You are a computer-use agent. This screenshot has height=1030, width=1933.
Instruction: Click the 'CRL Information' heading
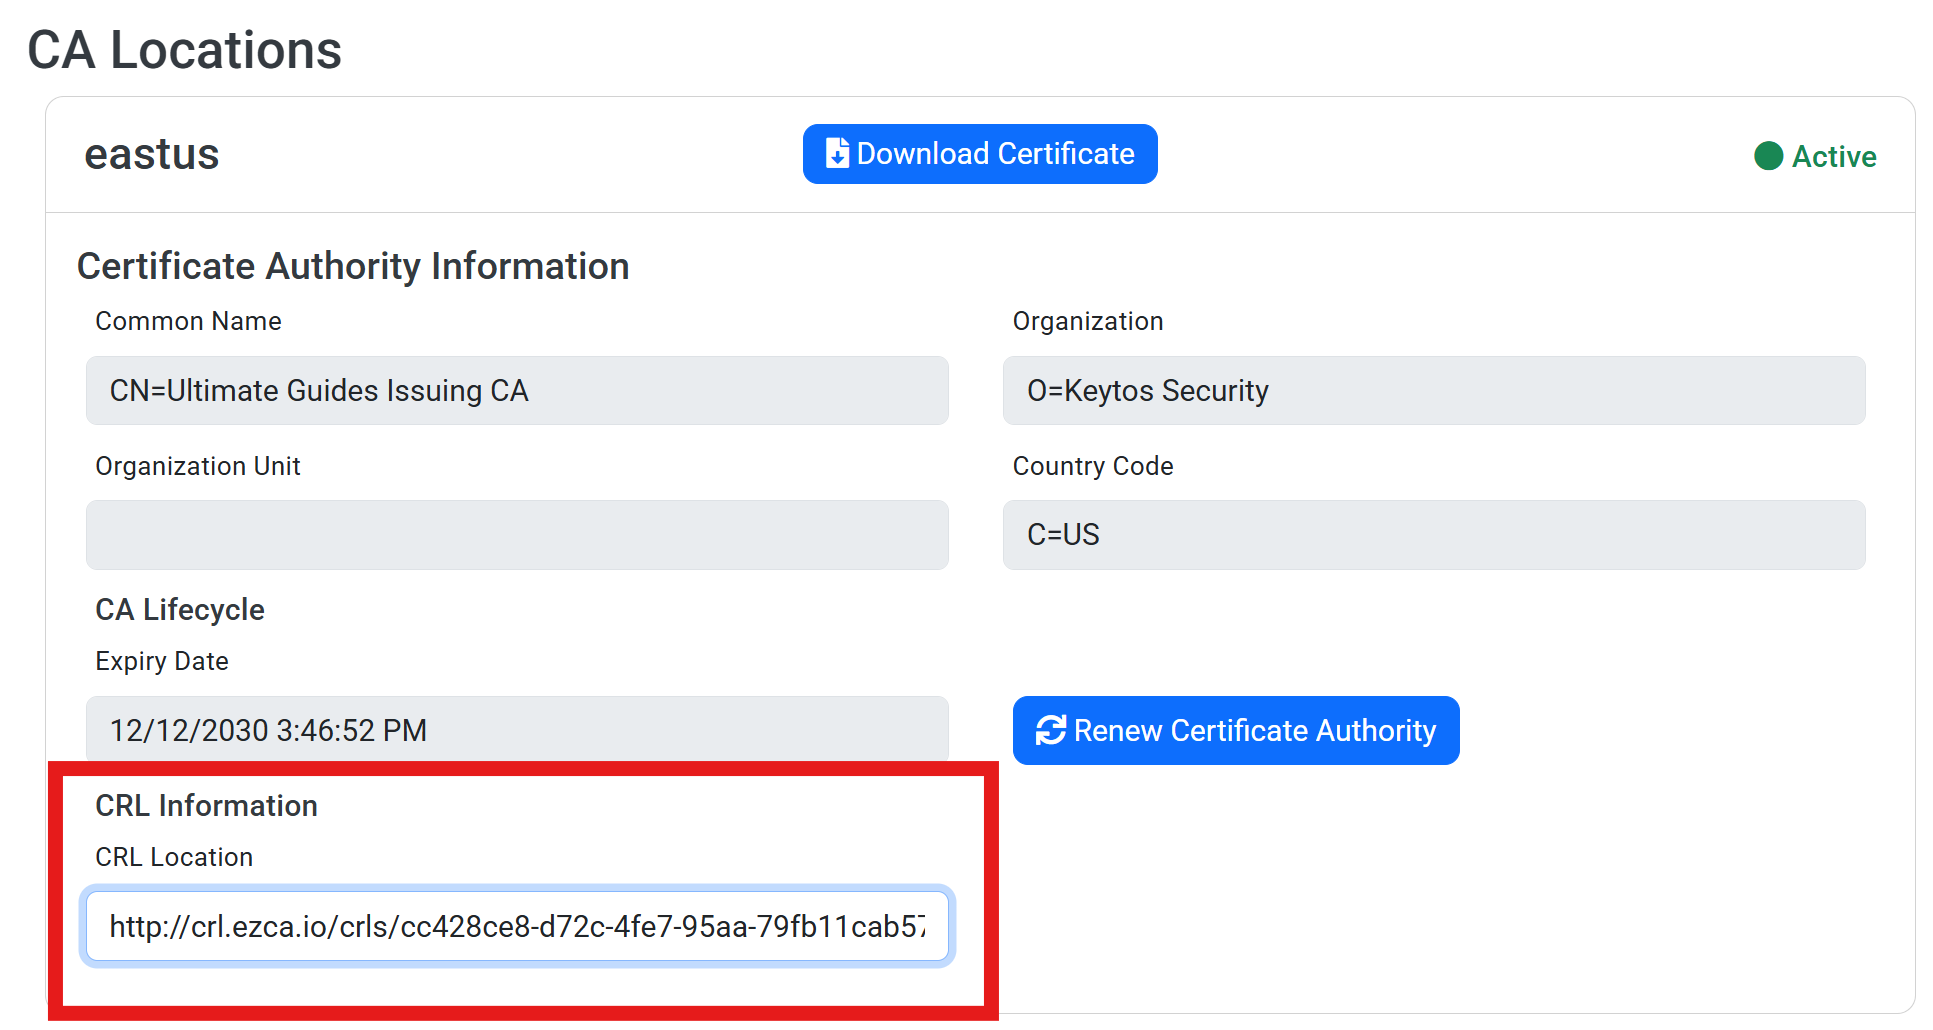click(206, 805)
